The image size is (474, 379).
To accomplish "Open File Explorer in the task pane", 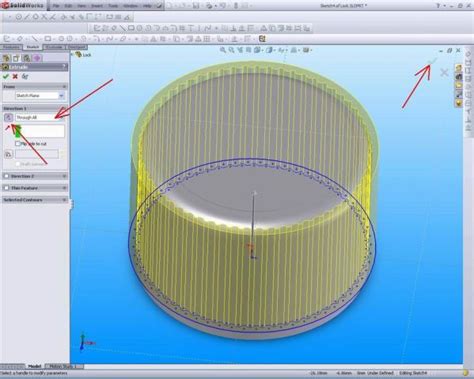I will (x=459, y=86).
